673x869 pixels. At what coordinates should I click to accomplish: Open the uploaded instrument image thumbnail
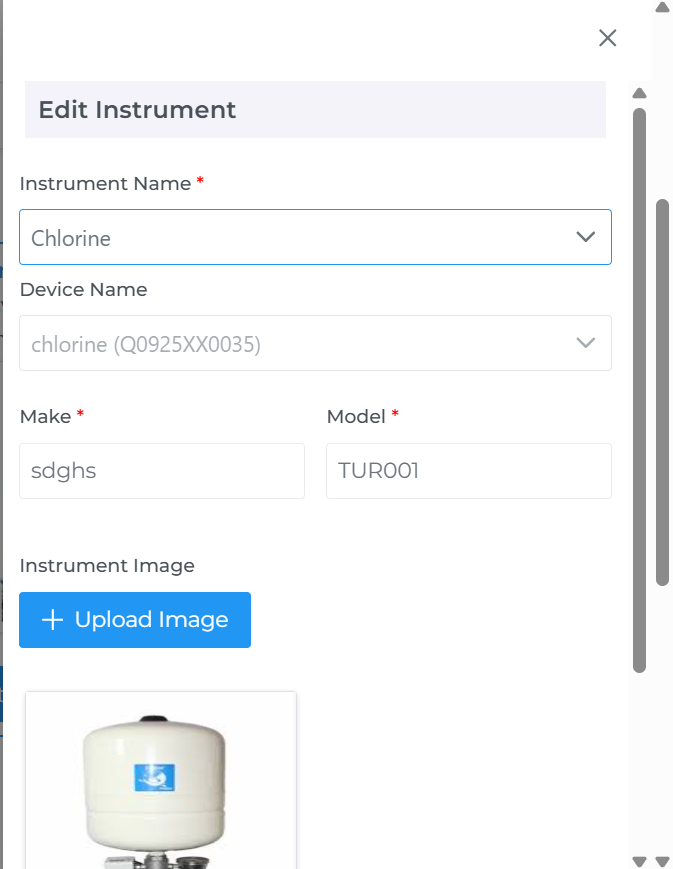[x=161, y=780]
